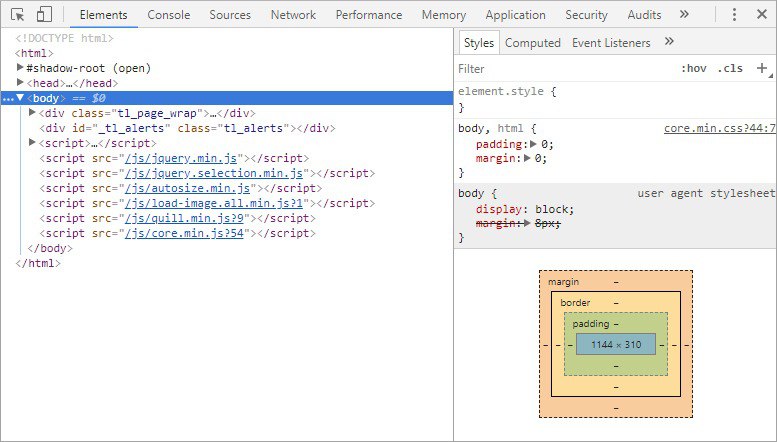Select the Styles sidebar tab

point(479,43)
